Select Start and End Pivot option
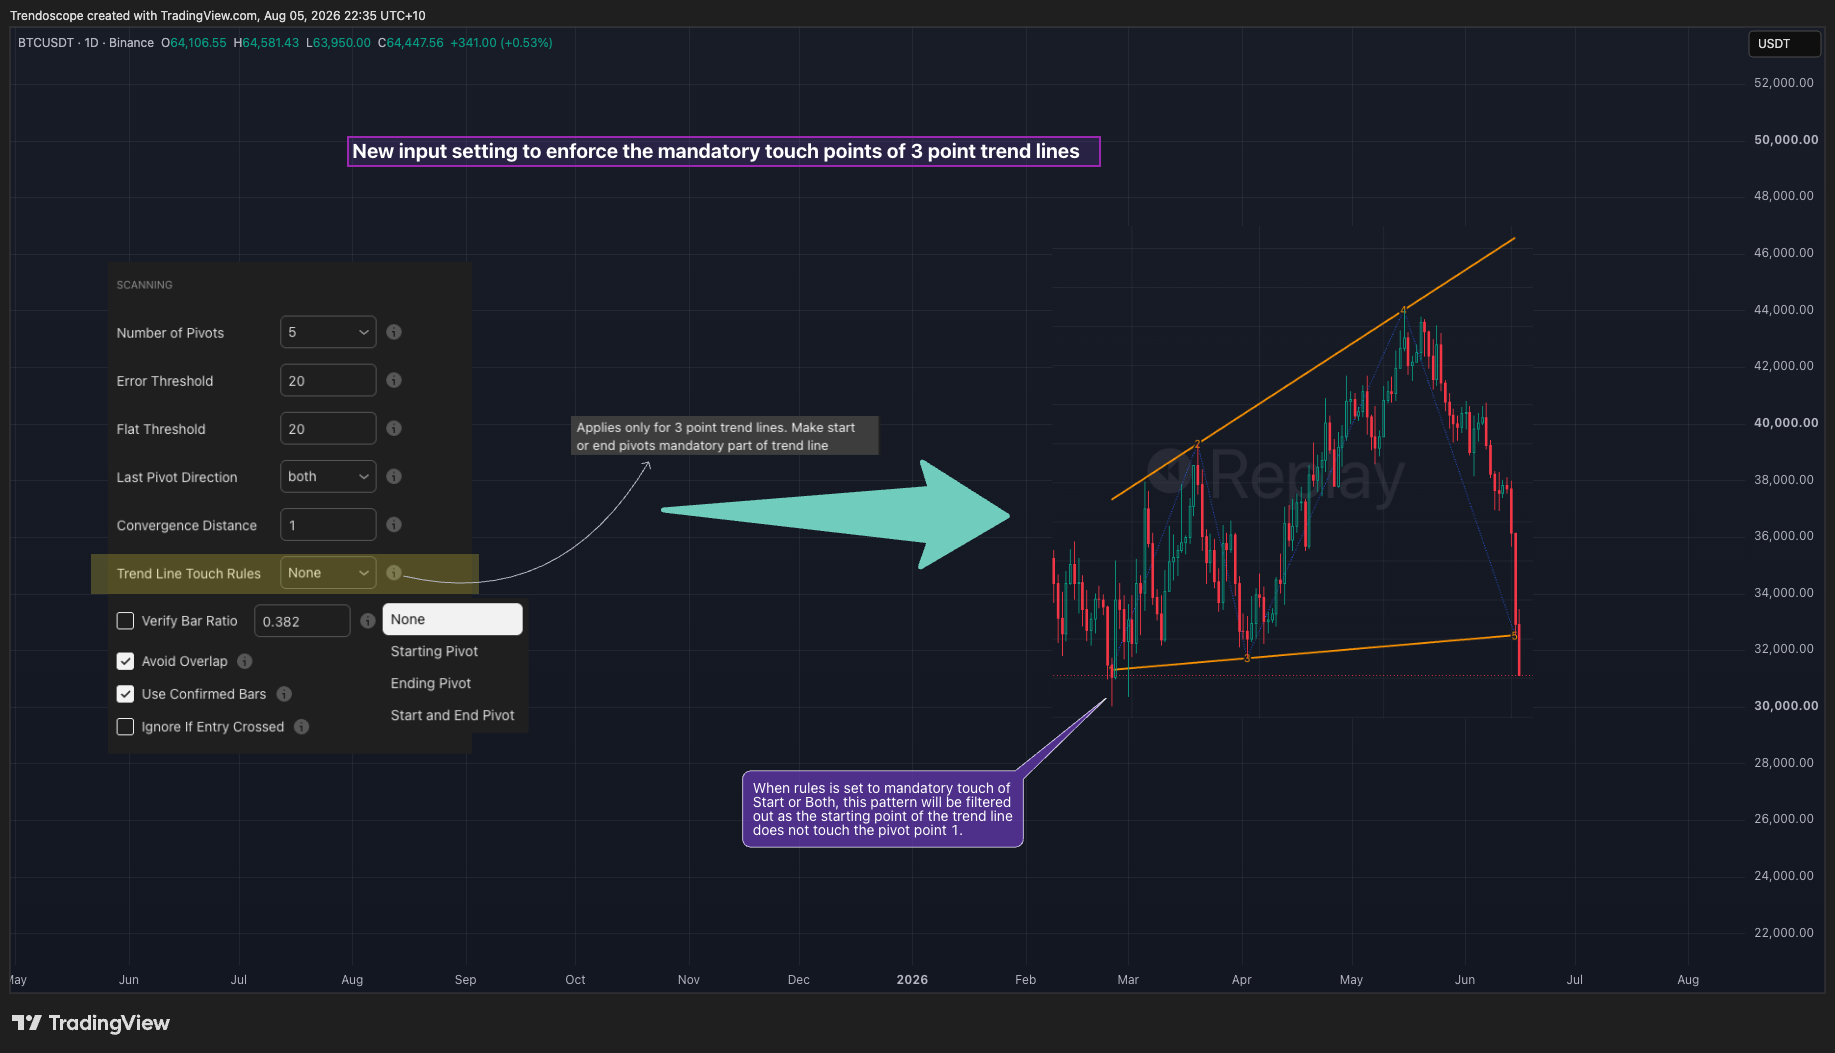This screenshot has height=1053, width=1835. click(452, 715)
